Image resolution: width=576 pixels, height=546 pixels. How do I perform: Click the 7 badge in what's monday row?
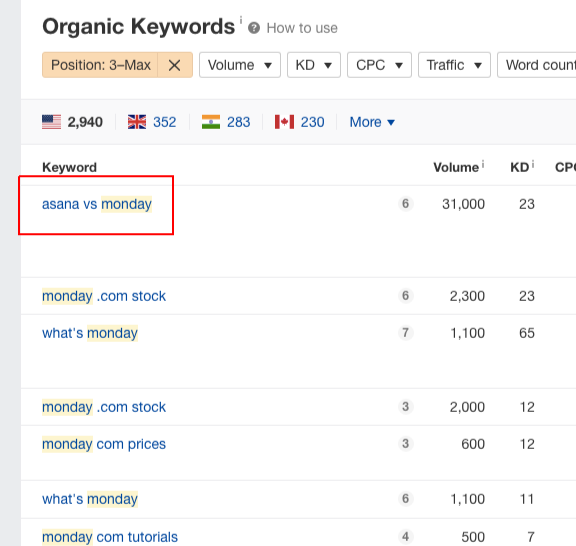[x=406, y=333]
